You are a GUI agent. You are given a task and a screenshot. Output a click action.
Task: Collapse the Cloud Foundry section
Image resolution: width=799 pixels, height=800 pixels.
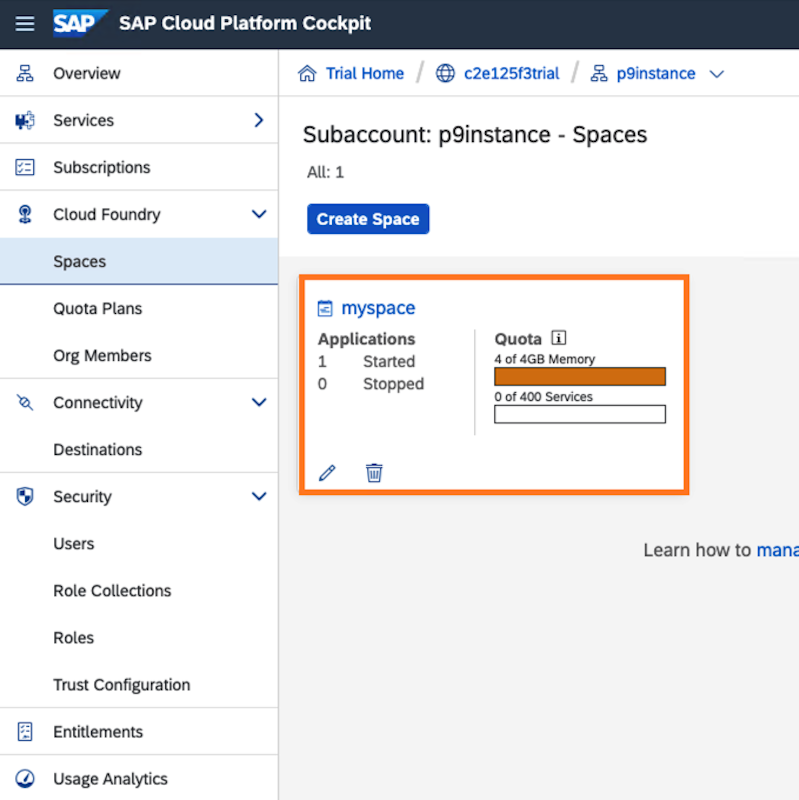(259, 214)
